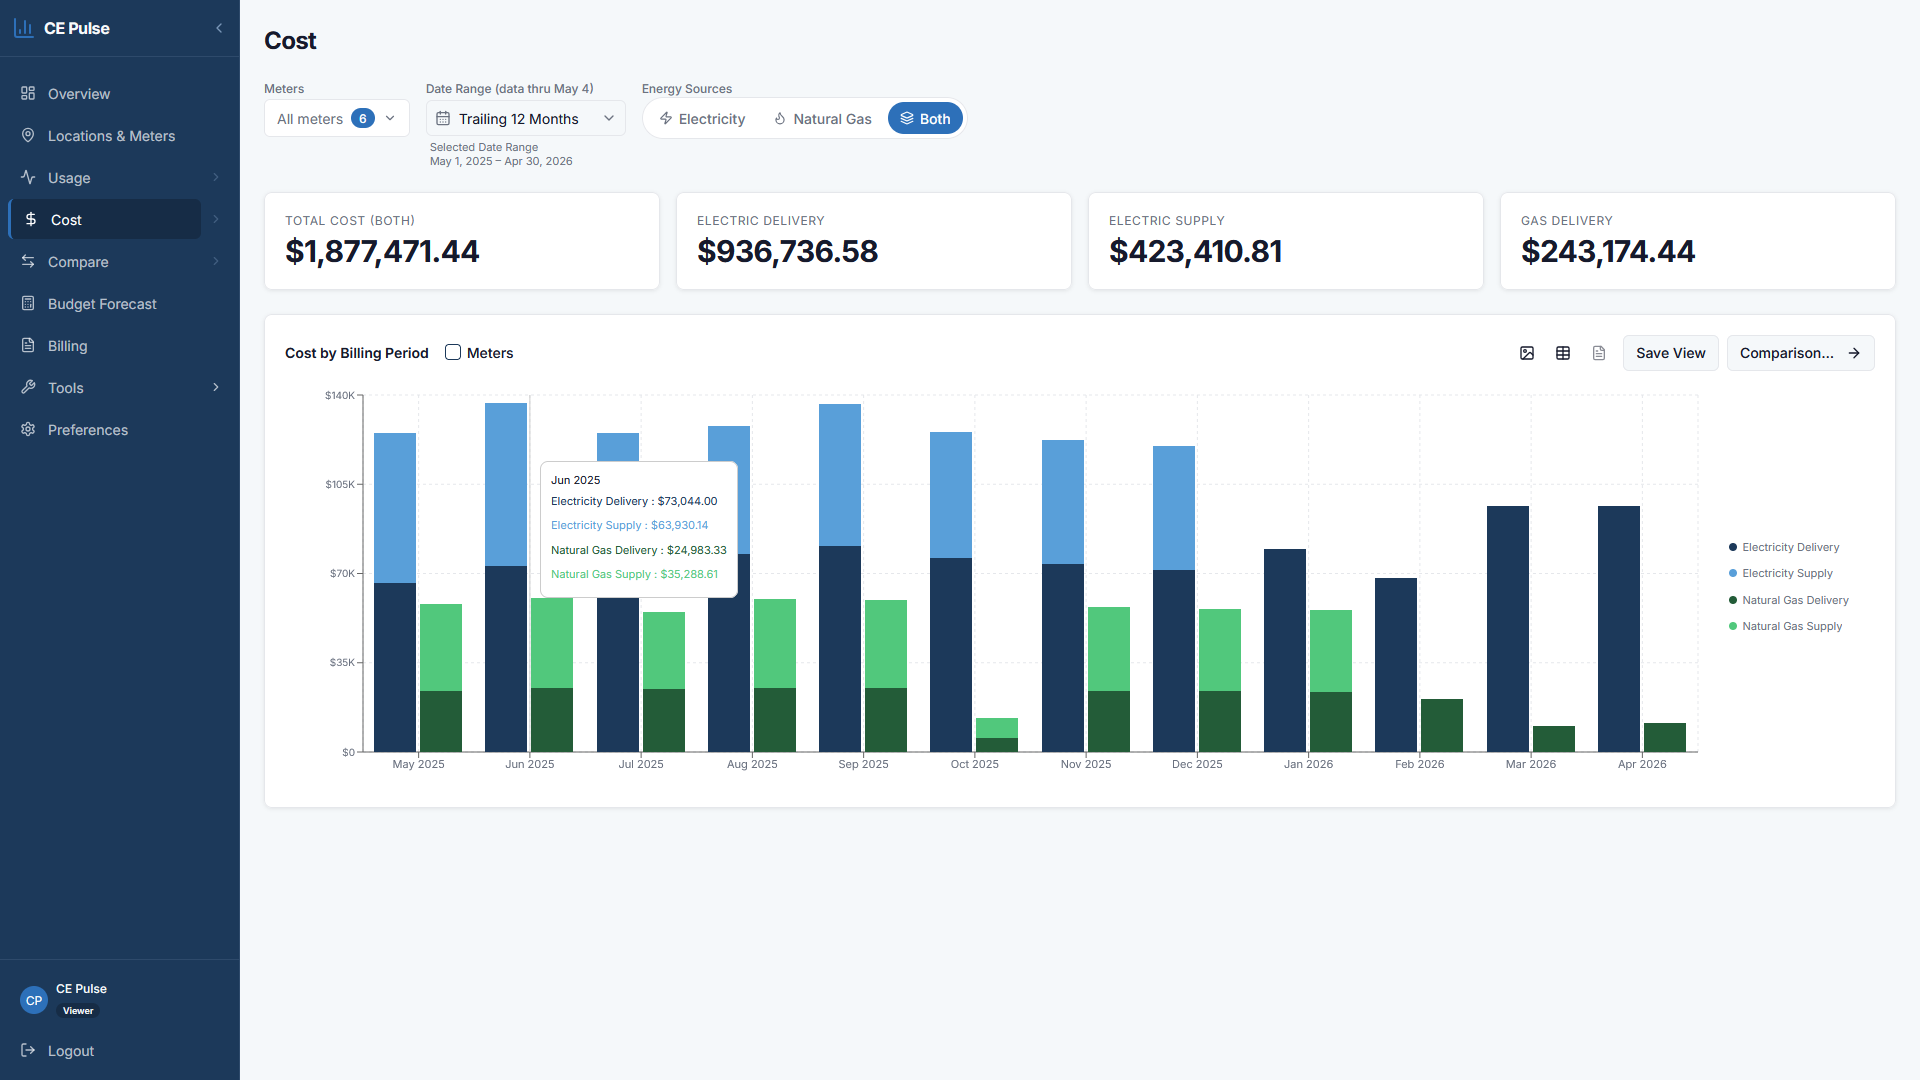The width and height of the screenshot is (1920, 1080).
Task: Open the Comparison button
Action: 1800,353
